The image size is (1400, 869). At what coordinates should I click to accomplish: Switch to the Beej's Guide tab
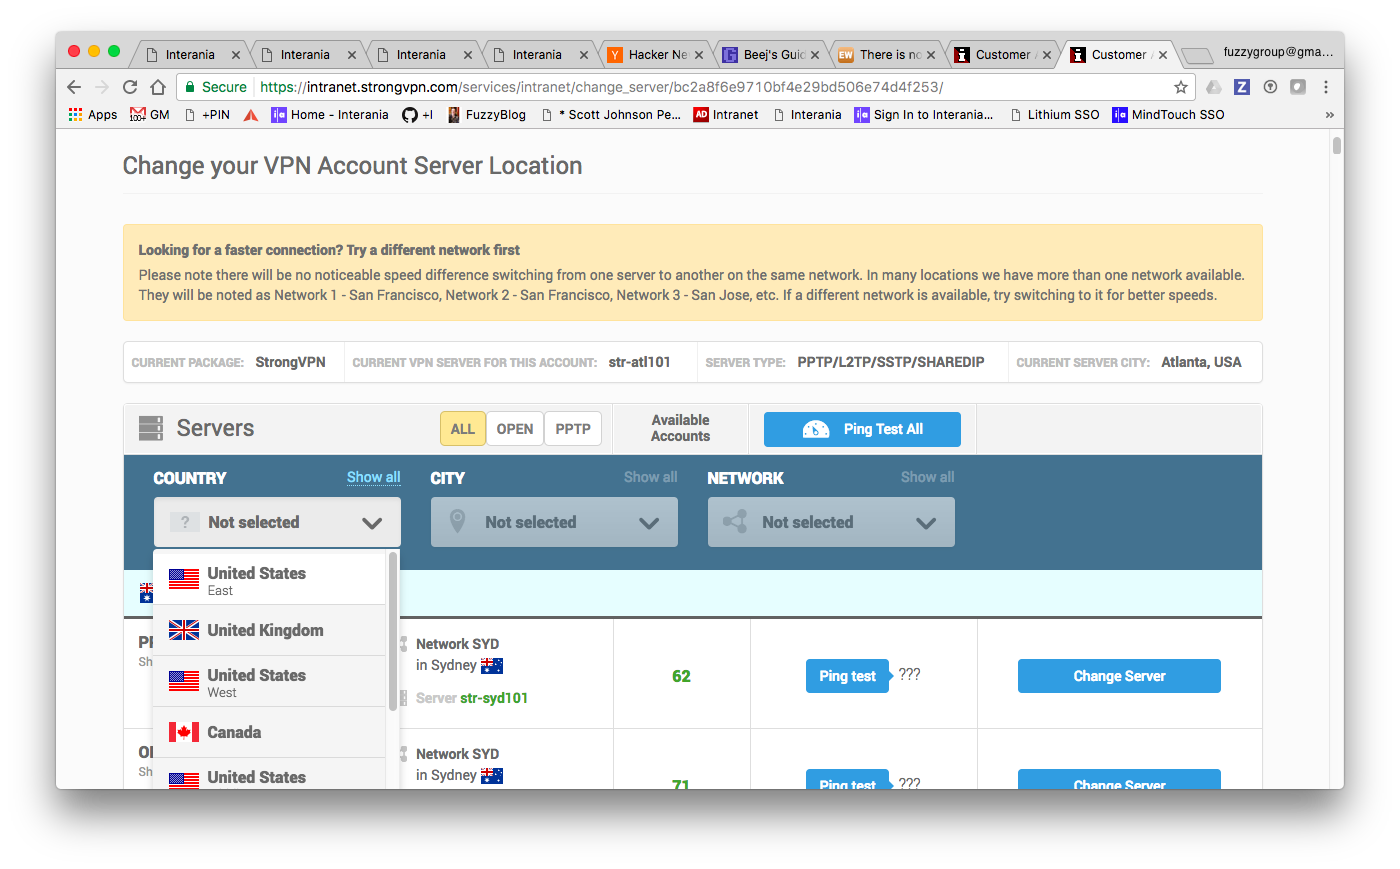(x=771, y=55)
